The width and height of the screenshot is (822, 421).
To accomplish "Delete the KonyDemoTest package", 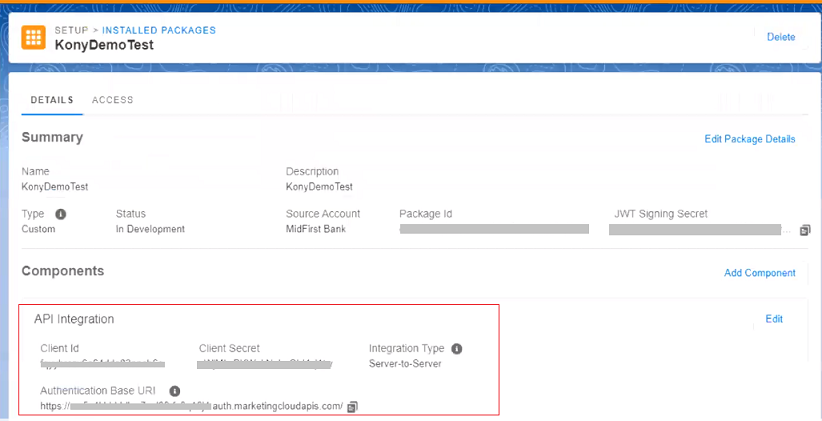I will pyautogui.click(x=781, y=37).
